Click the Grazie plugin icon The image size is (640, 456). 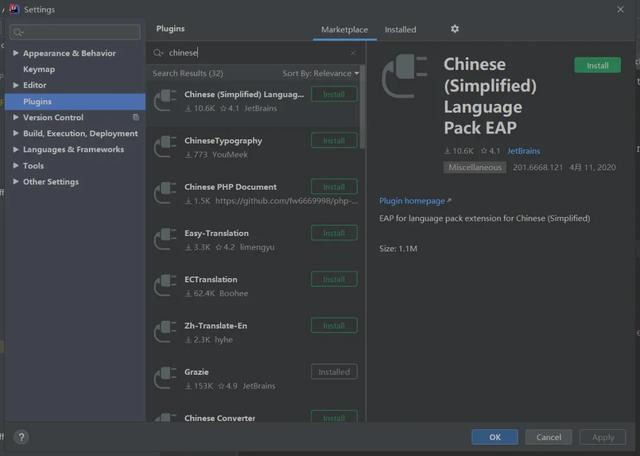click(165, 378)
